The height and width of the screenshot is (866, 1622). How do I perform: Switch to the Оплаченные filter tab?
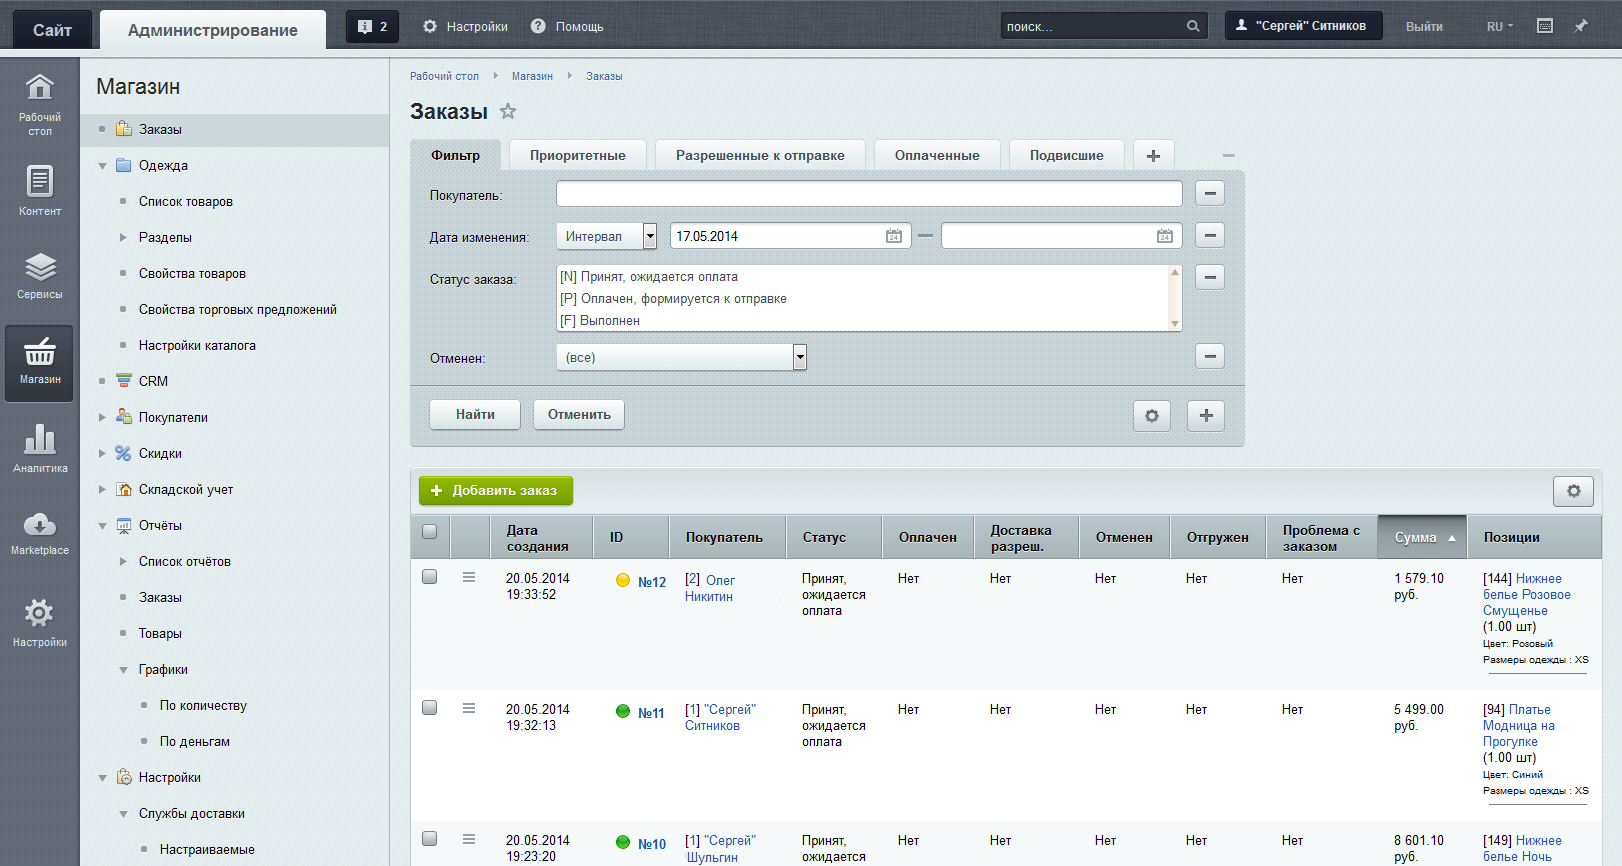936,155
